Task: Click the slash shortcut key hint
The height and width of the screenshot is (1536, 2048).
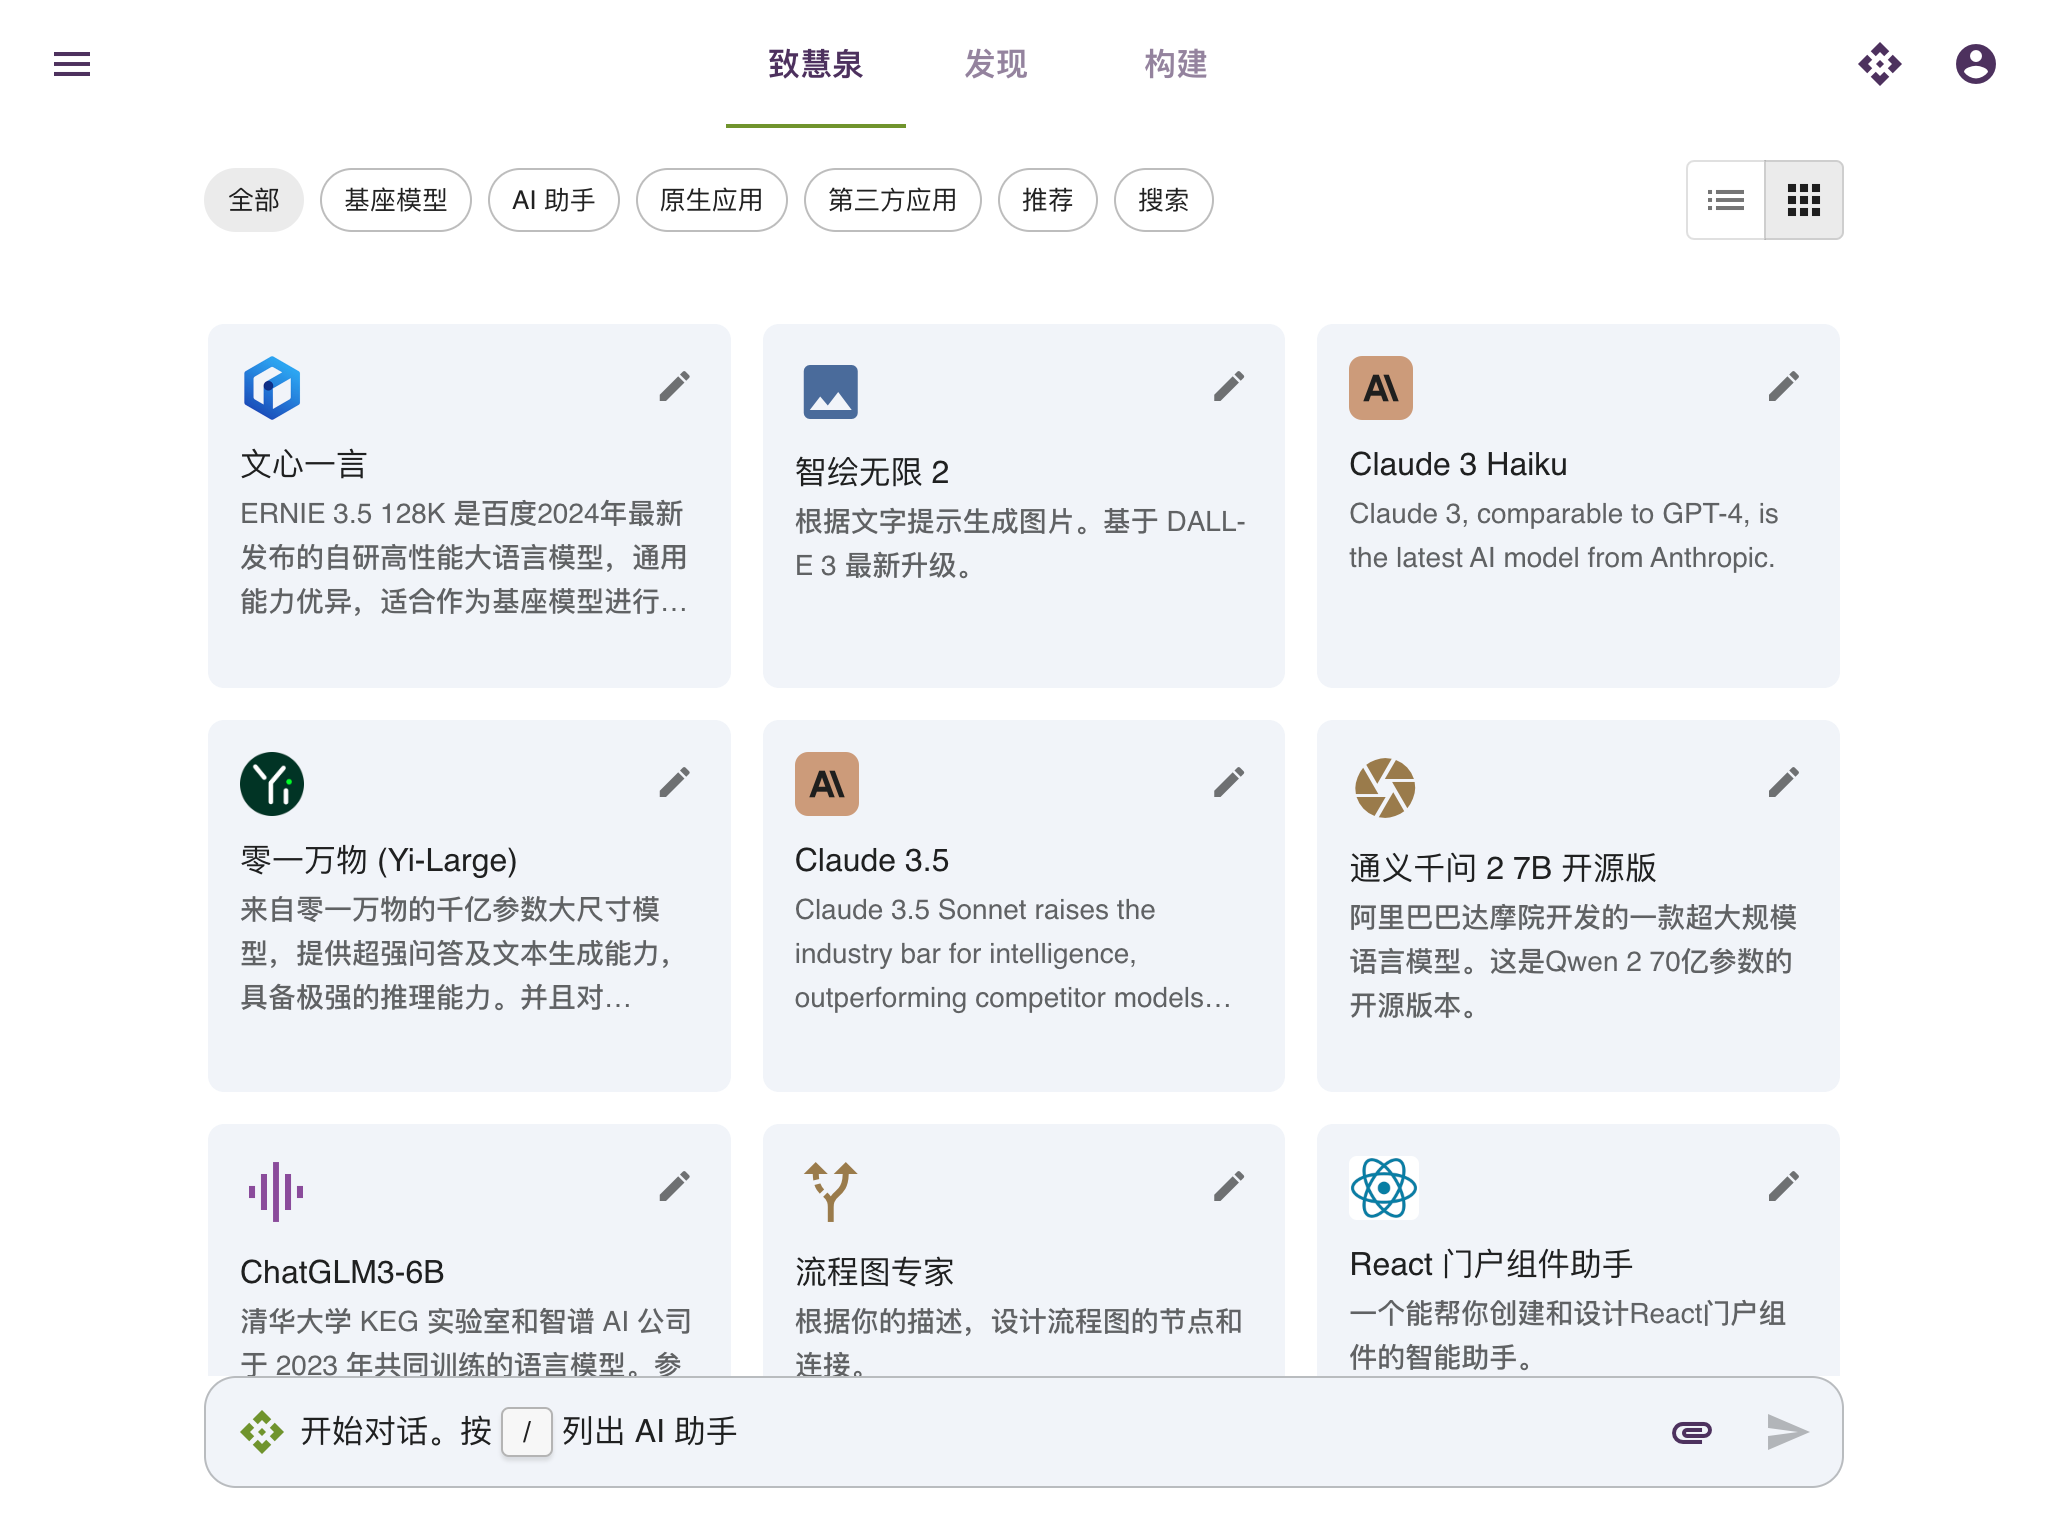Action: (x=527, y=1432)
